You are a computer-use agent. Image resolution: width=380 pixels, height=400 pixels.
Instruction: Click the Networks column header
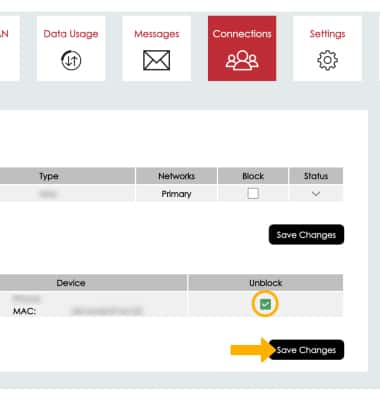[176, 176]
